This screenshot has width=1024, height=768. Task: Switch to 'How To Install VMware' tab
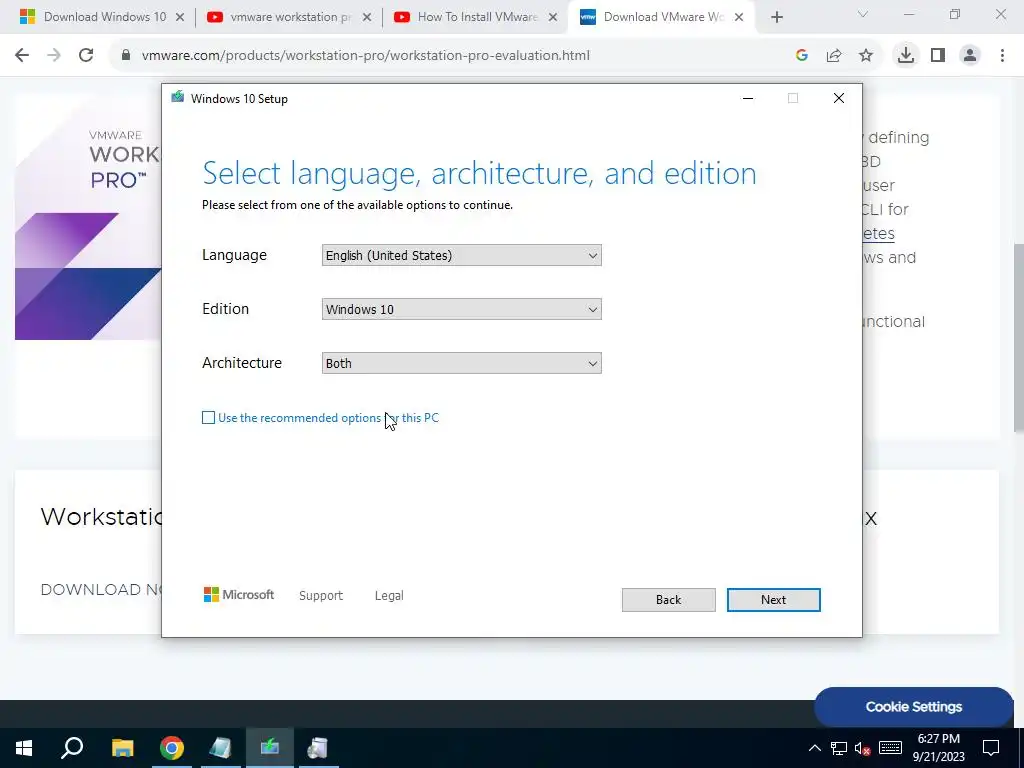click(475, 17)
